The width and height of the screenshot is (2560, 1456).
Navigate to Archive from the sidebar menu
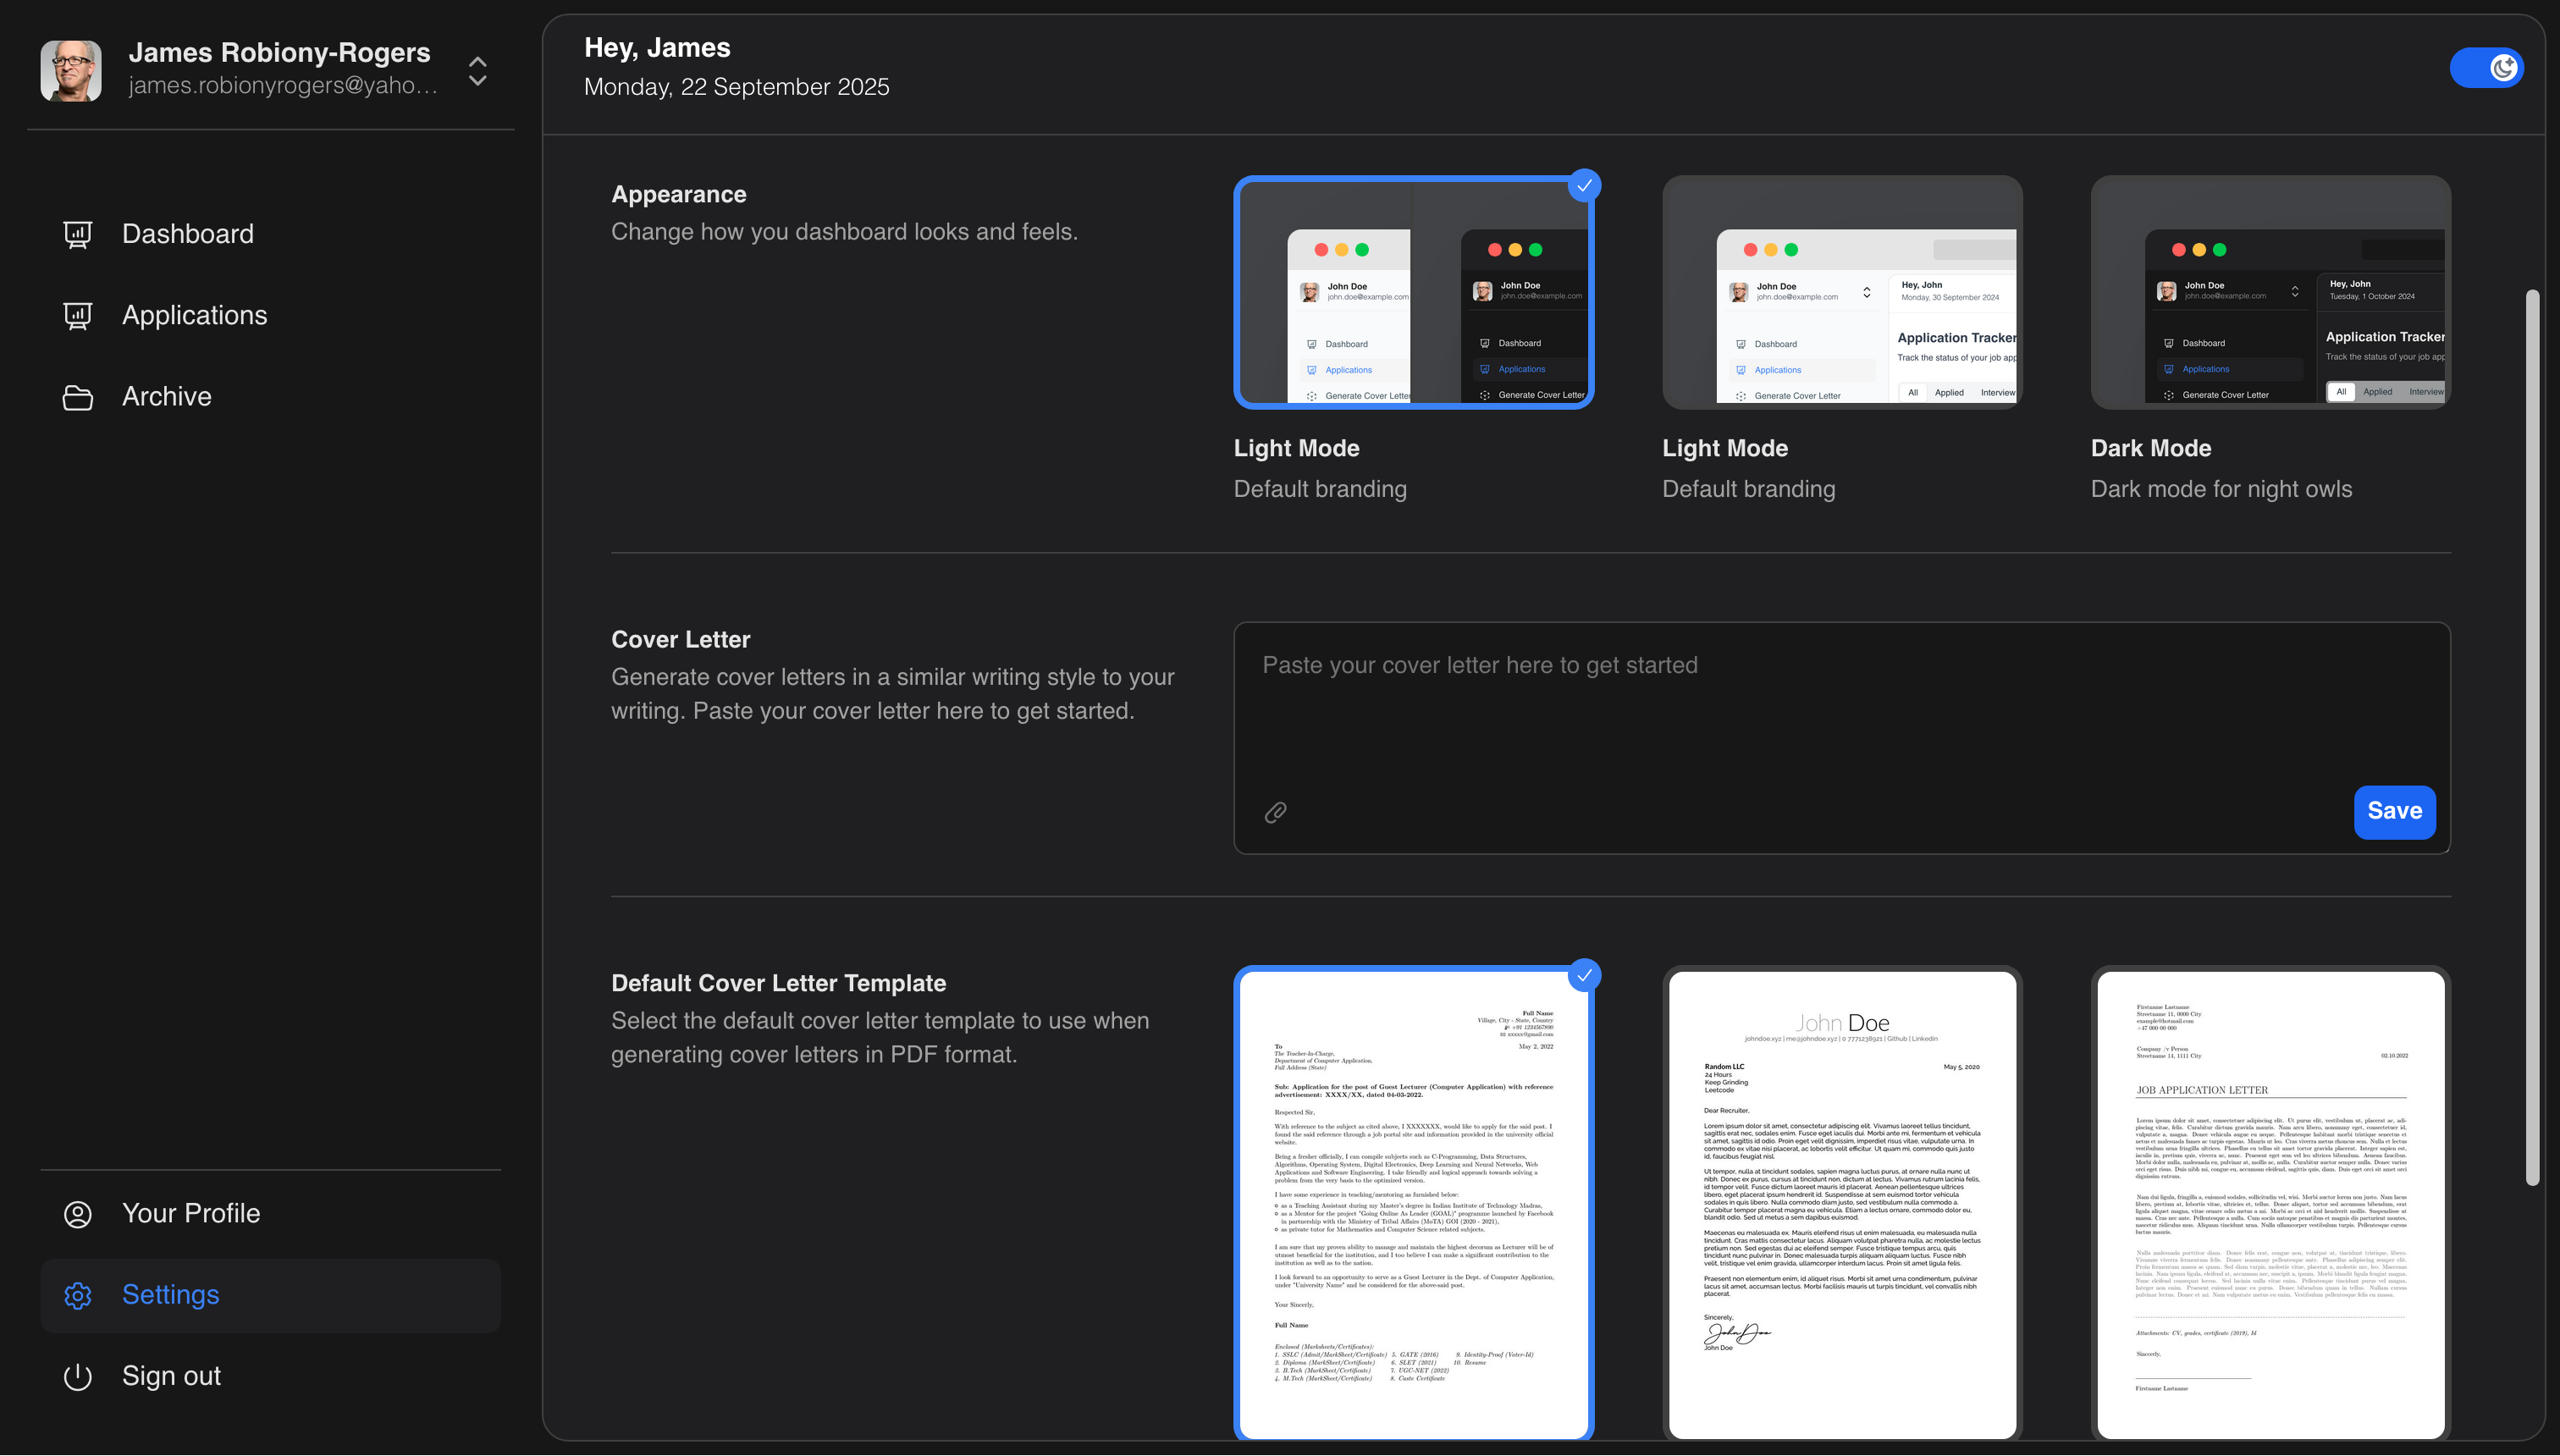(166, 396)
